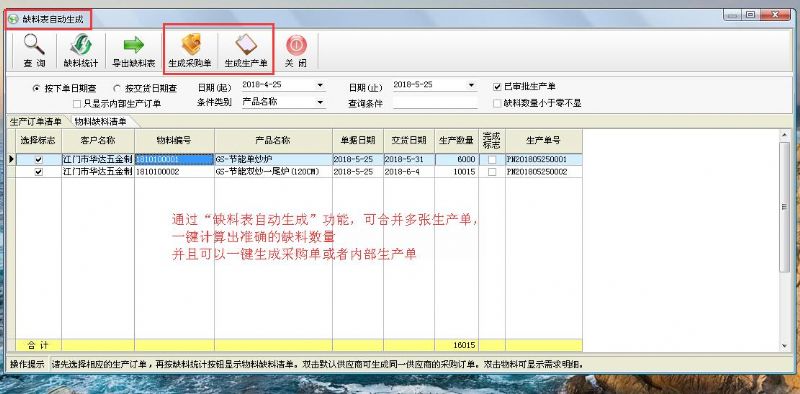Click the 产品名称 column header

pos(273,140)
